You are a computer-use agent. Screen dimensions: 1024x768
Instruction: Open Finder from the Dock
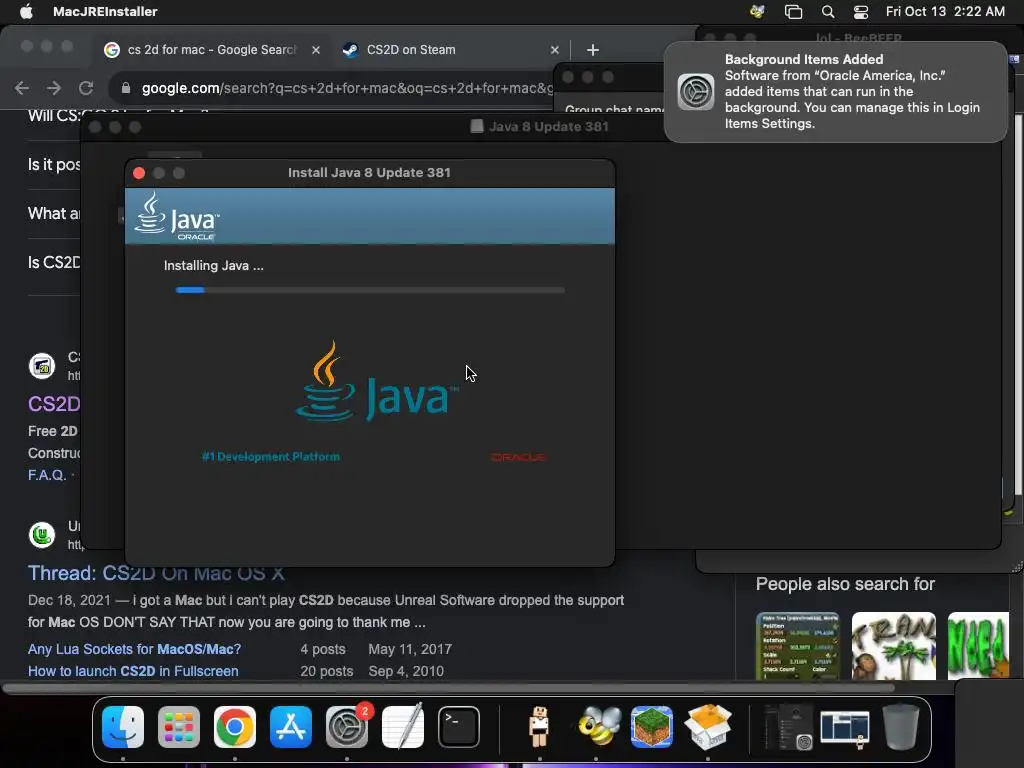(123, 727)
